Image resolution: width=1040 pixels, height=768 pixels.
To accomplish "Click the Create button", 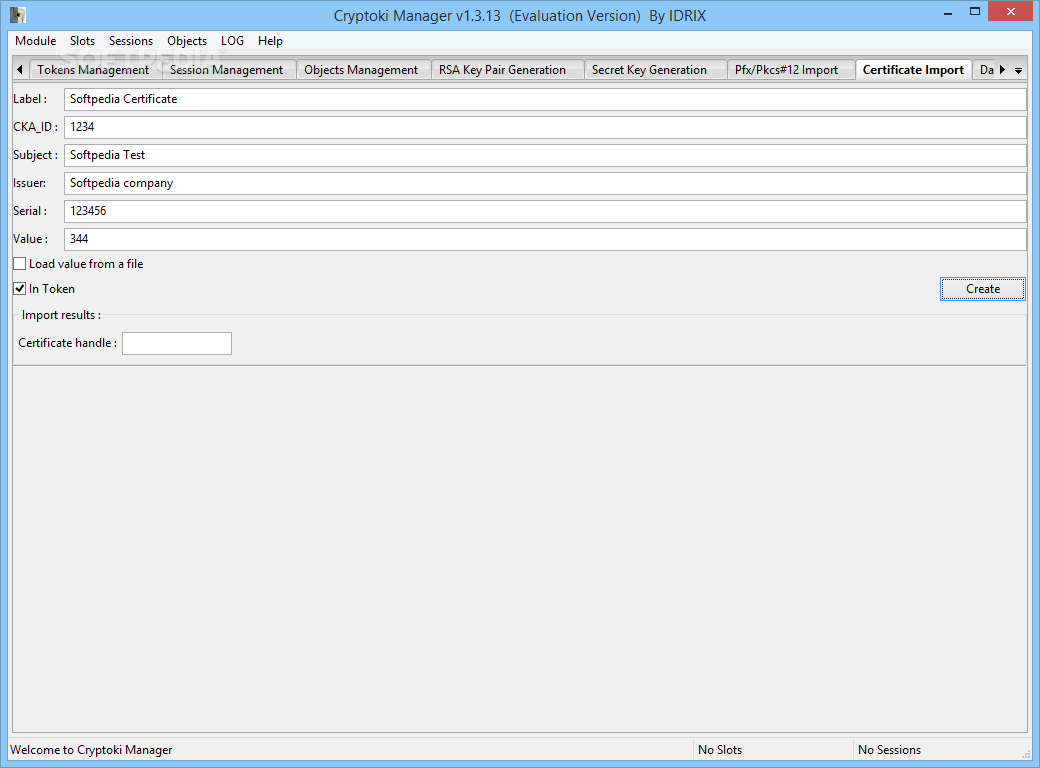I will 983,289.
